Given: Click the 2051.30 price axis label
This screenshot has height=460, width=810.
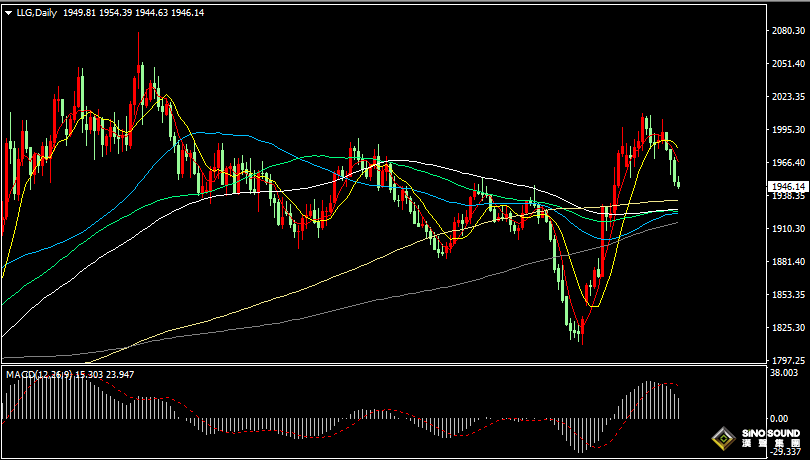Looking at the screenshot, I should (x=788, y=64).
